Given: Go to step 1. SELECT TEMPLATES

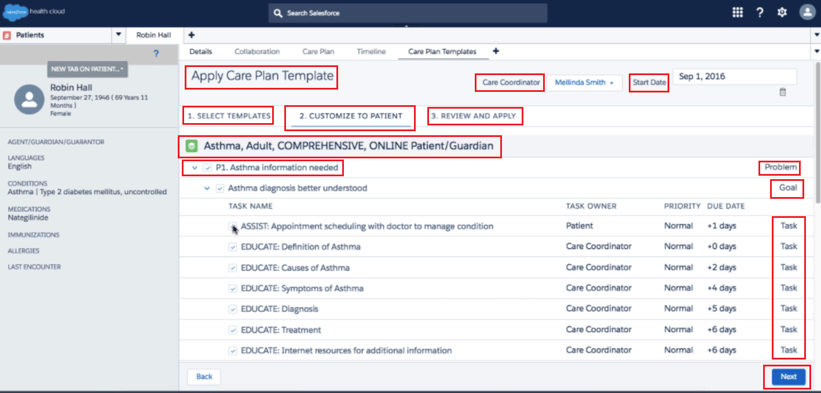Looking at the screenshot, I should (228, 116).
